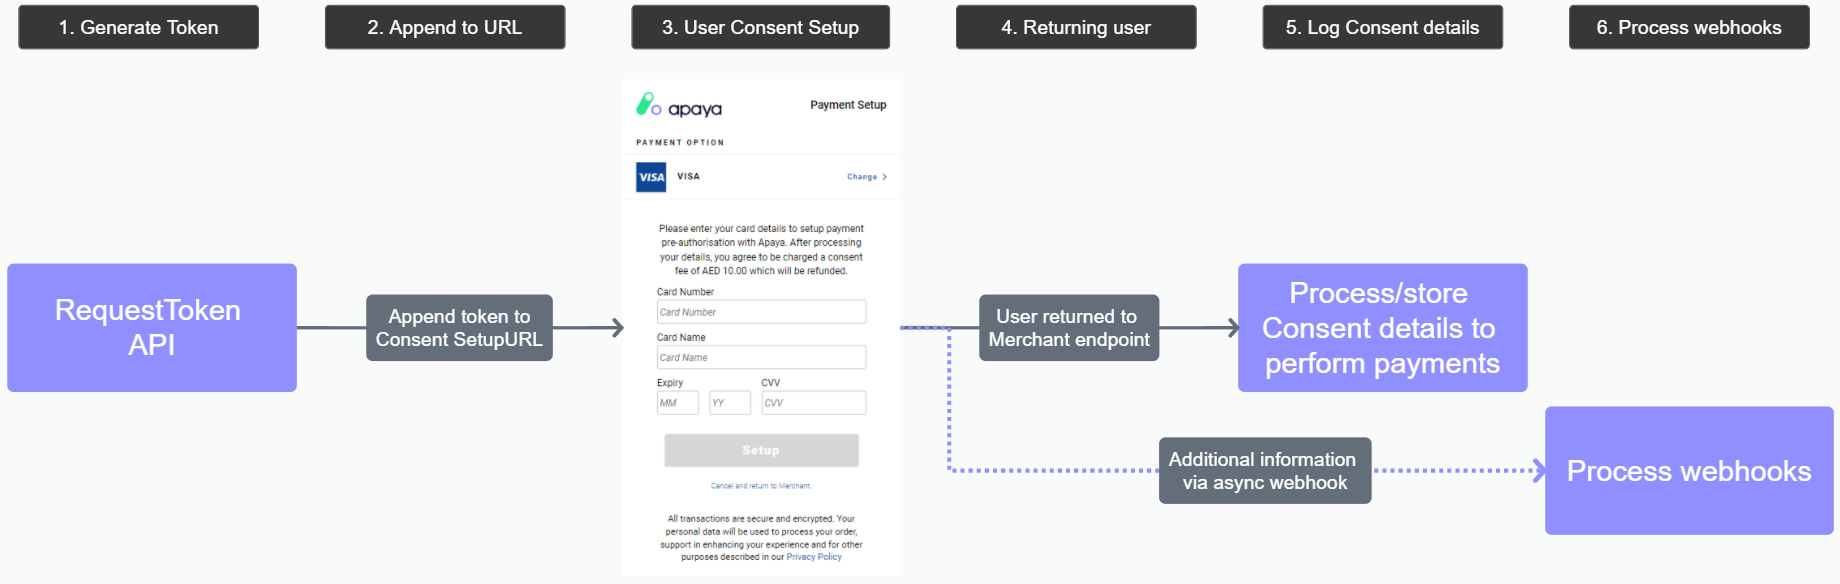
Task: Click the expiry month MM field
Action: (x=677, y=403)
